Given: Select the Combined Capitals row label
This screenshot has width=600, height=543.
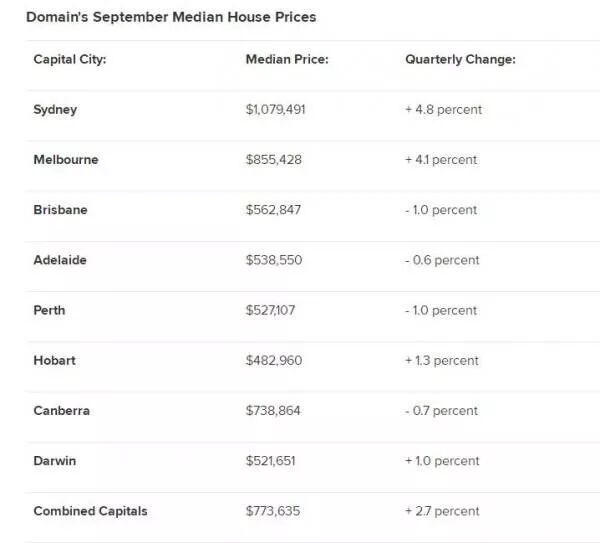Looking at the screenshot, I should point(90,511).
